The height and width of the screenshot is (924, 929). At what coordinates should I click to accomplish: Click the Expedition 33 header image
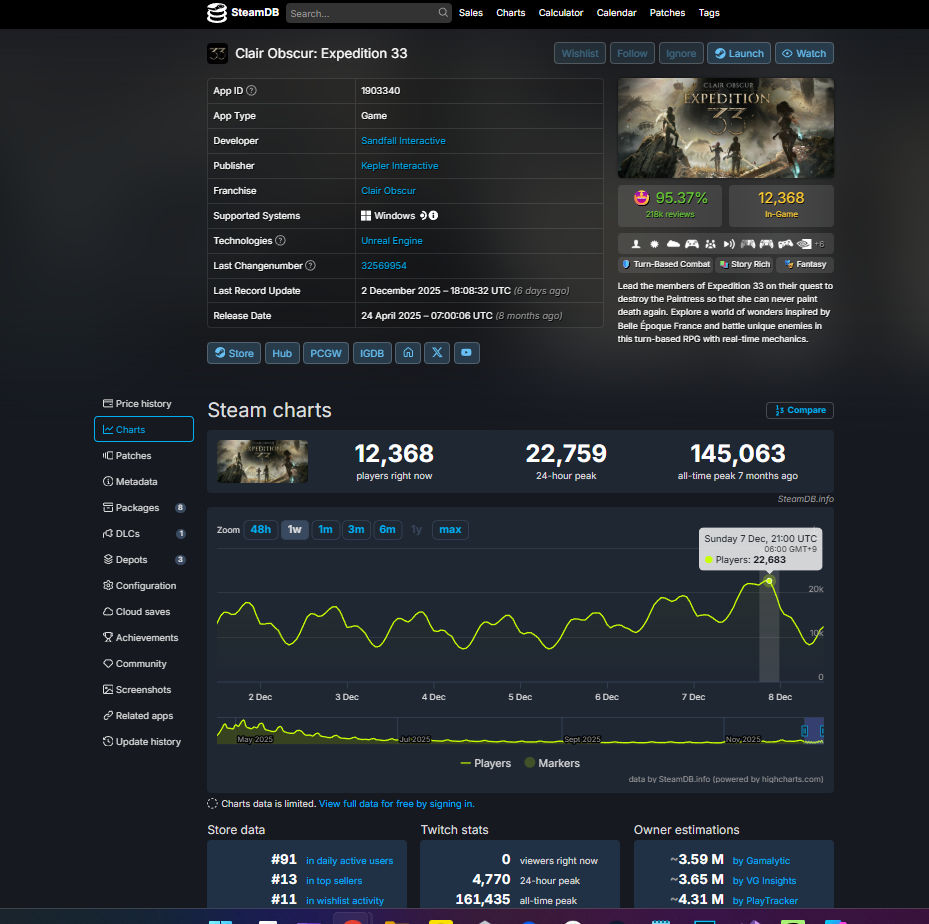pos(725,128)
